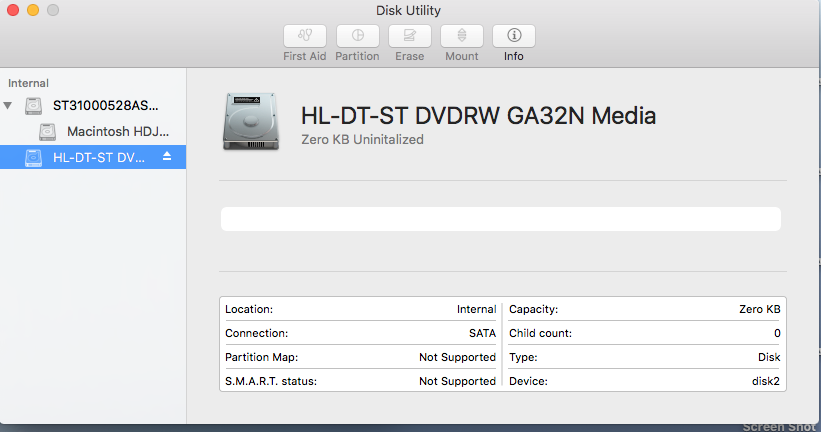Image resolution: width=821 pixels, height=432 pixels.
Task: Click the First Aid toolbar icon
Action: [304, 36]
